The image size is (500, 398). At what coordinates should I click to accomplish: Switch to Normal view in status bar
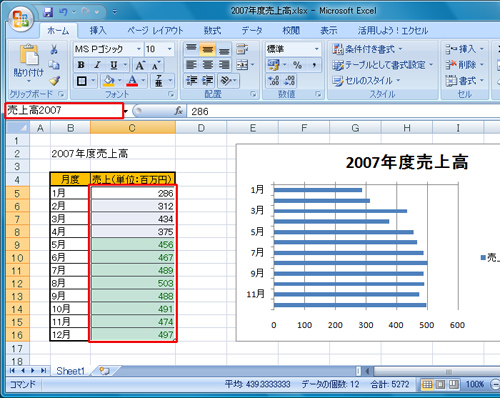pos(427,385)
